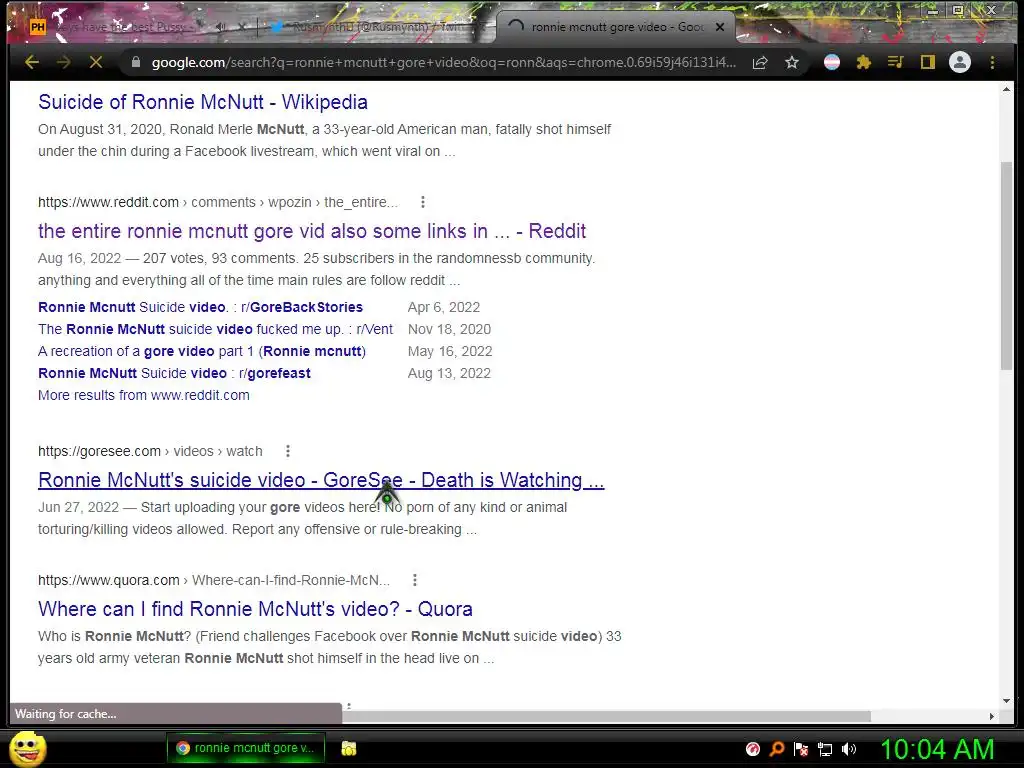Open the Extensions puzzle-piece menu

pyautogui.click(x=863, y=63)
